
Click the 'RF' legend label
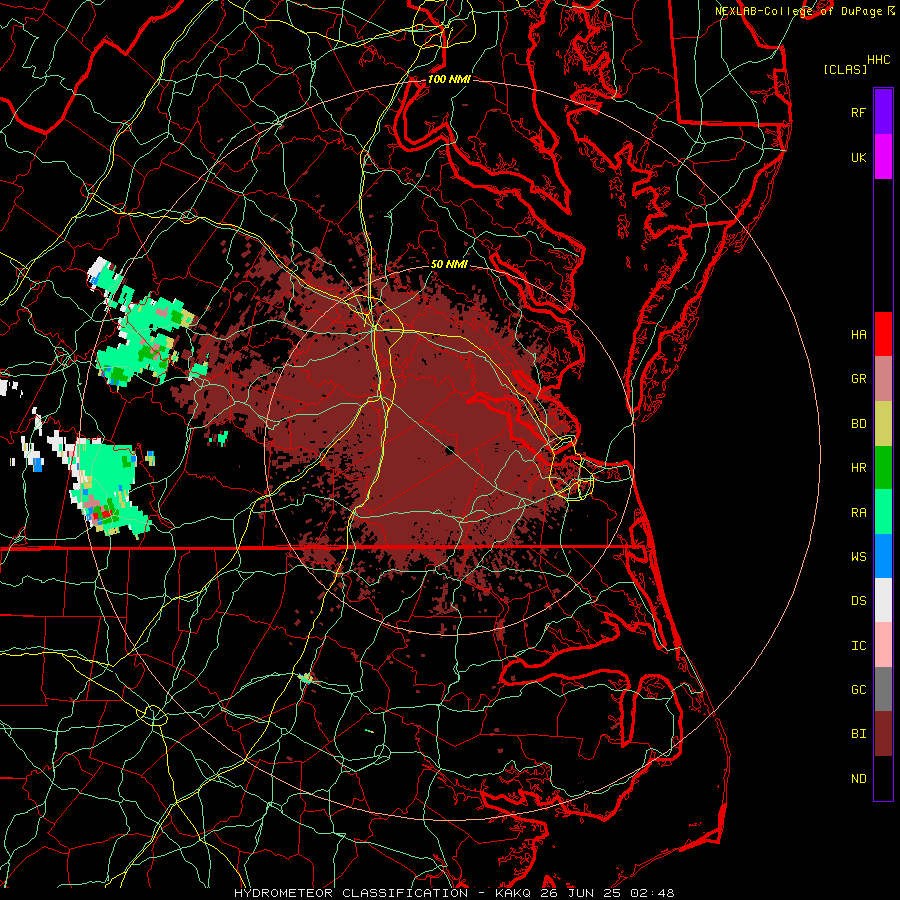click(x=858, y=112)
